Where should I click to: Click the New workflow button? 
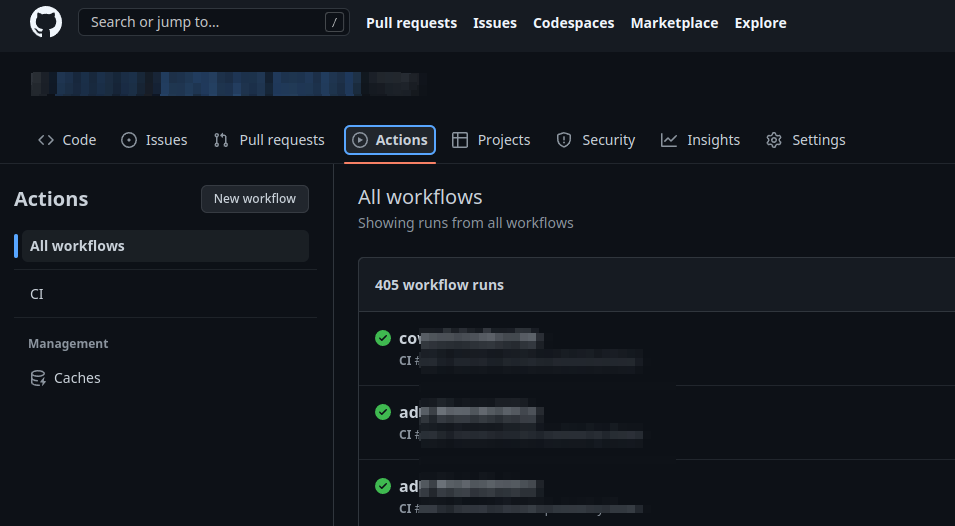coord(255,199)
